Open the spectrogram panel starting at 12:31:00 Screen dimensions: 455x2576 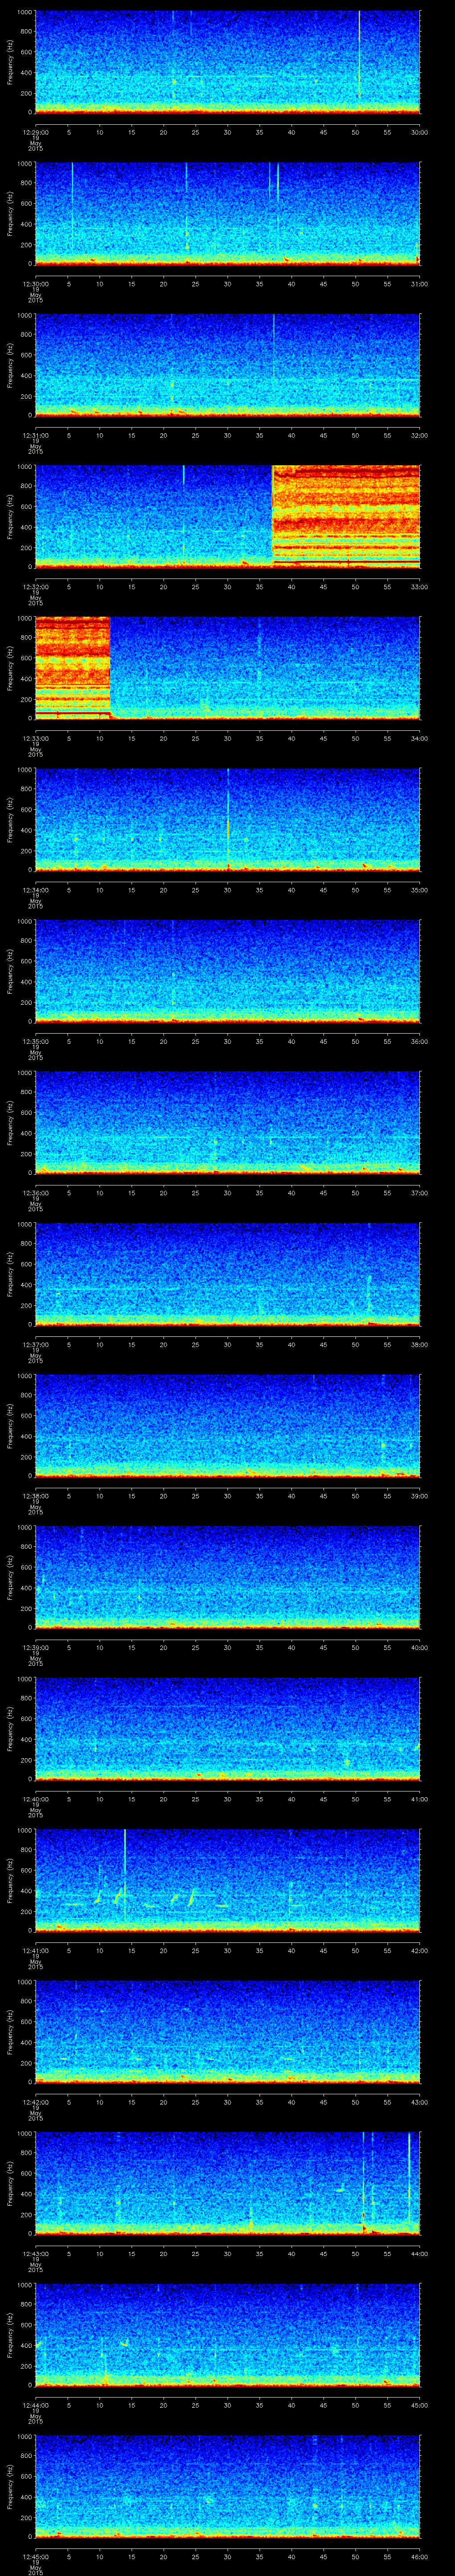click(x=227, y=365)
